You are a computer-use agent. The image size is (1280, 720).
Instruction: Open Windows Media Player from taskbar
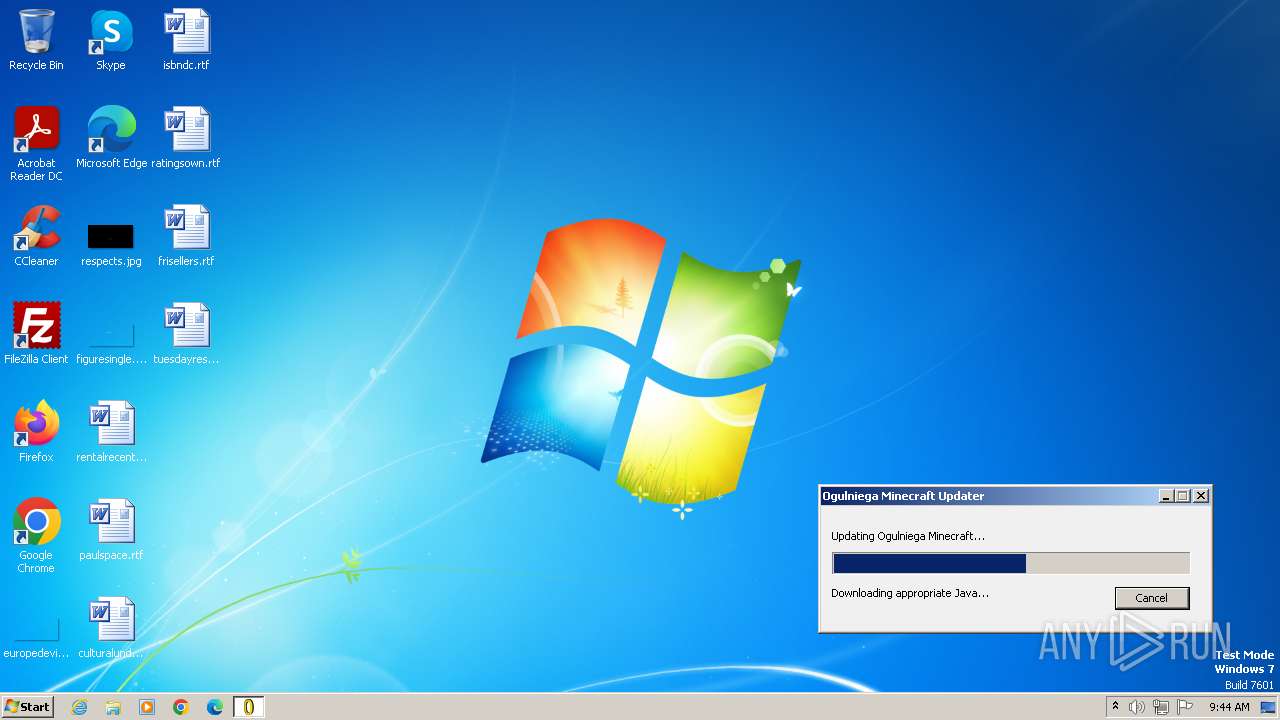pyautogui.click(x=147, y=707)
